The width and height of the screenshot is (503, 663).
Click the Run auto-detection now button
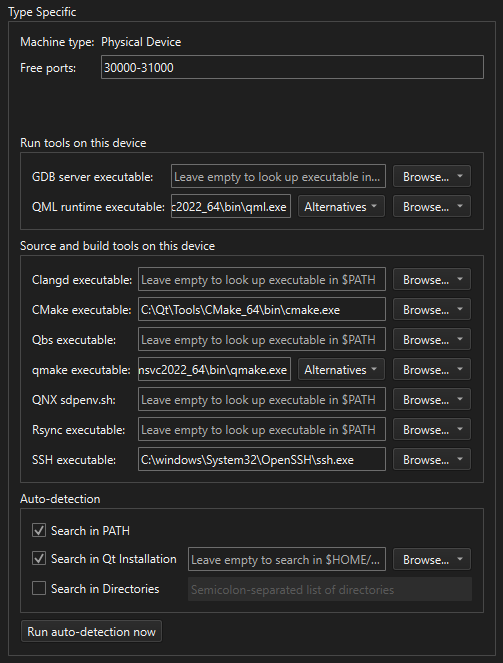tap(91, 631)
